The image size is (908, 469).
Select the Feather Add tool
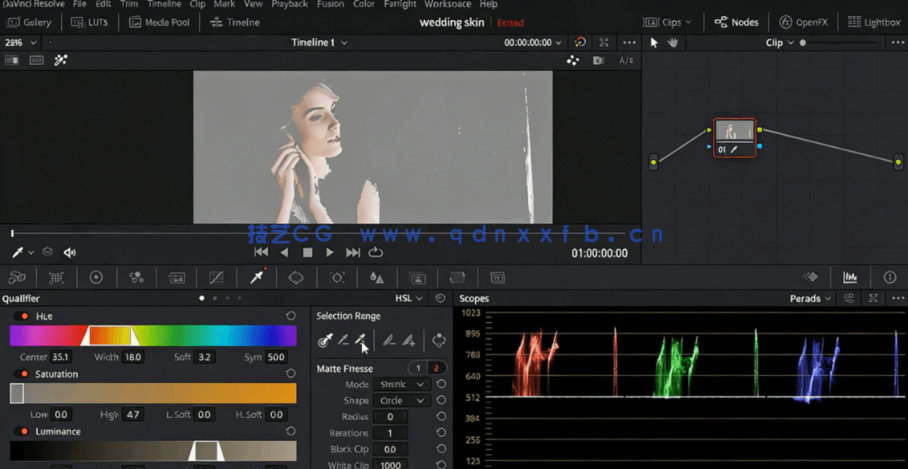pos(409,340)
